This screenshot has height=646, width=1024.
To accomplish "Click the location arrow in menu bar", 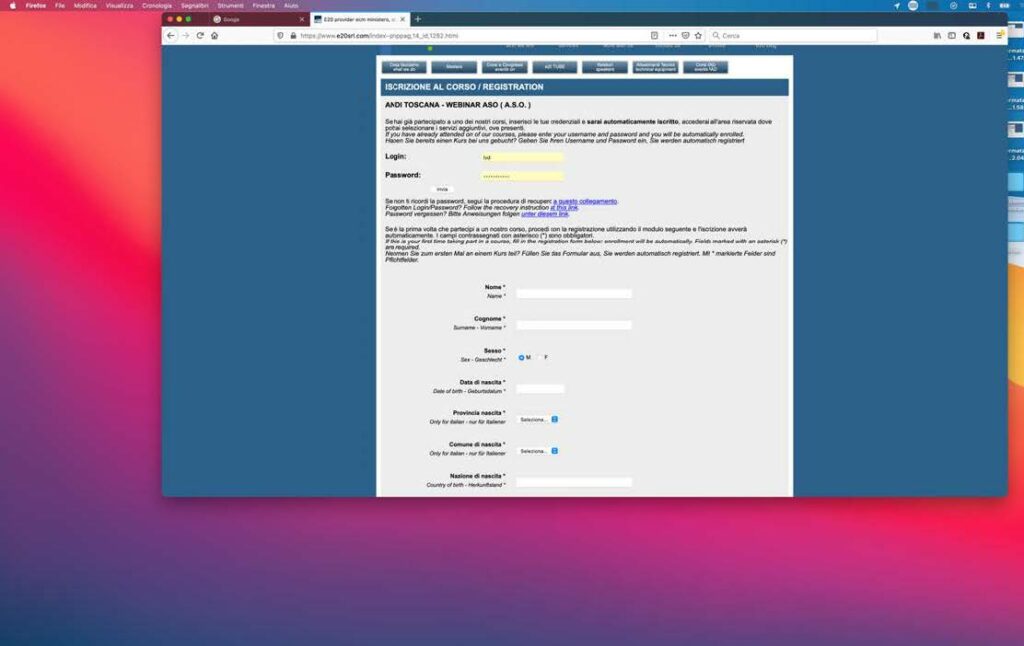I will click(897, 5).
